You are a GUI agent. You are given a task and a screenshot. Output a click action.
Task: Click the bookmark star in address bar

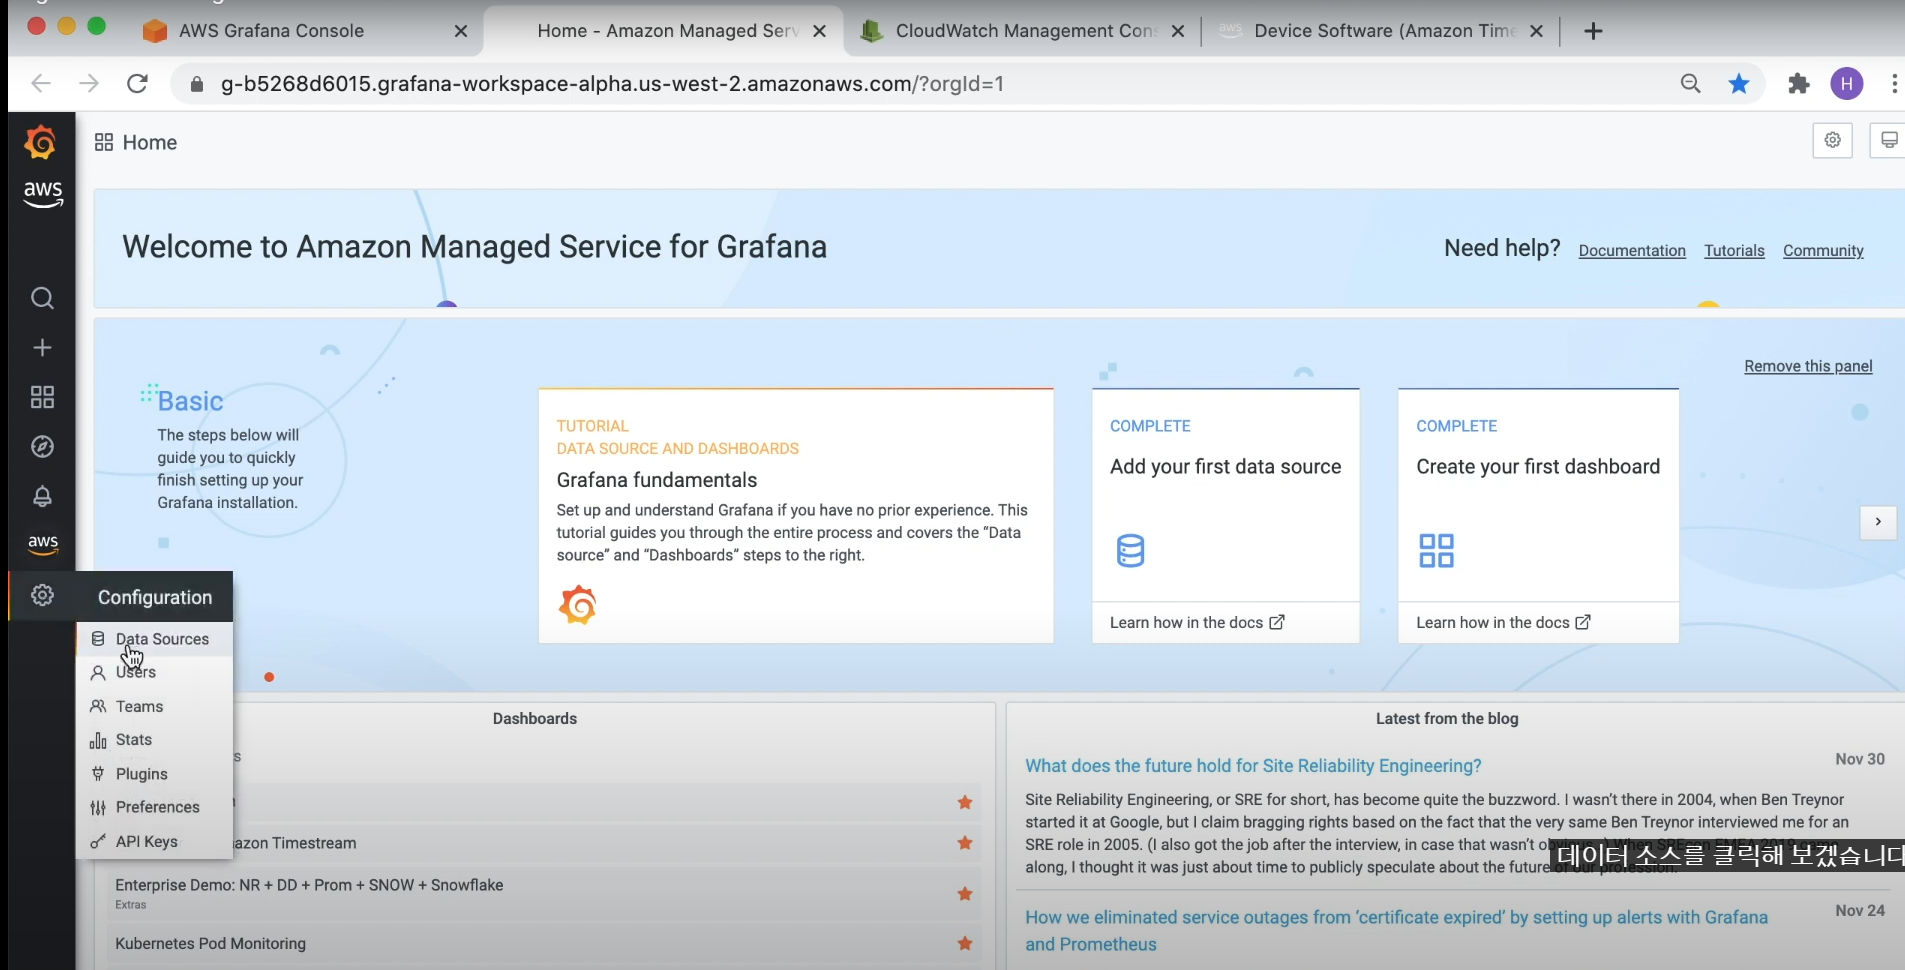(1739, 84)
